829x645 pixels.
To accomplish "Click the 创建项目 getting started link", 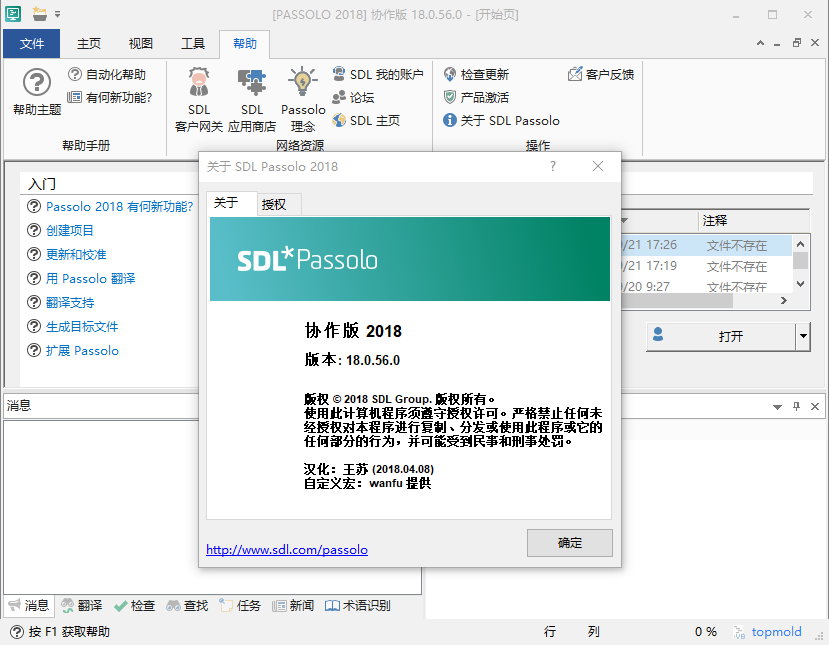I will pyautogui.click(x=69, y=230).
